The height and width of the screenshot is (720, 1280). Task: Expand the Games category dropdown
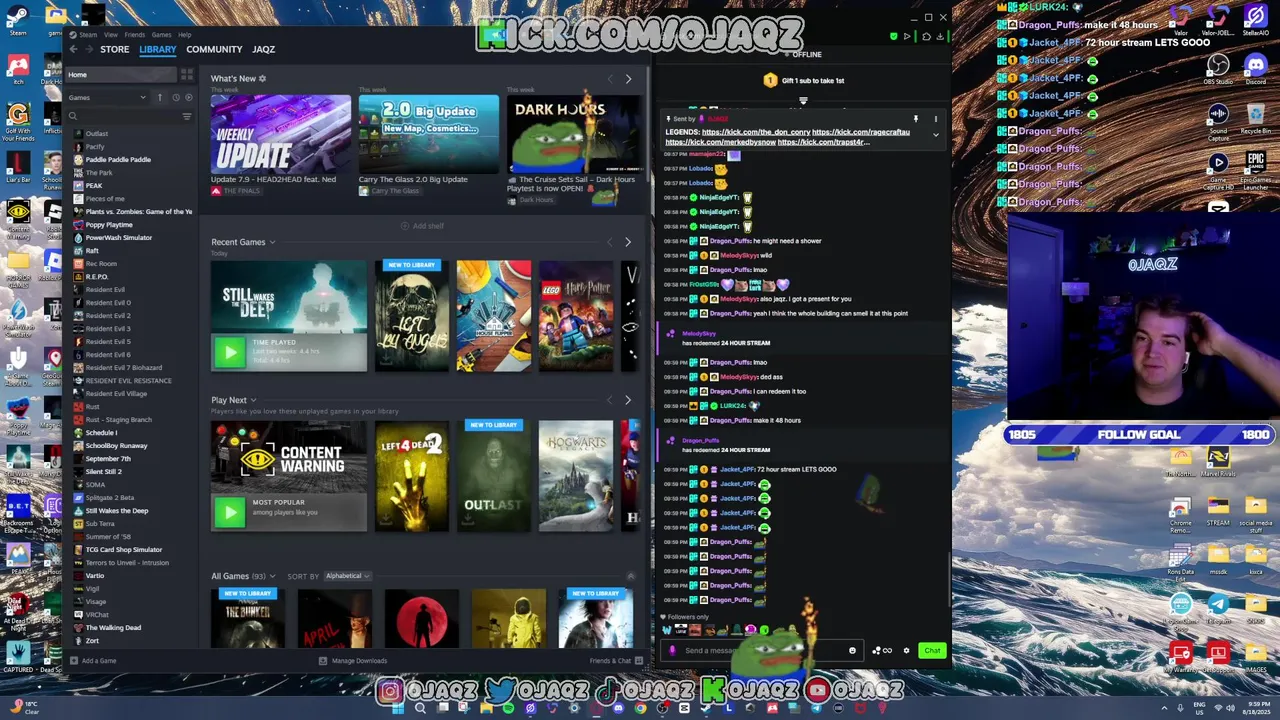coord(143,97)
